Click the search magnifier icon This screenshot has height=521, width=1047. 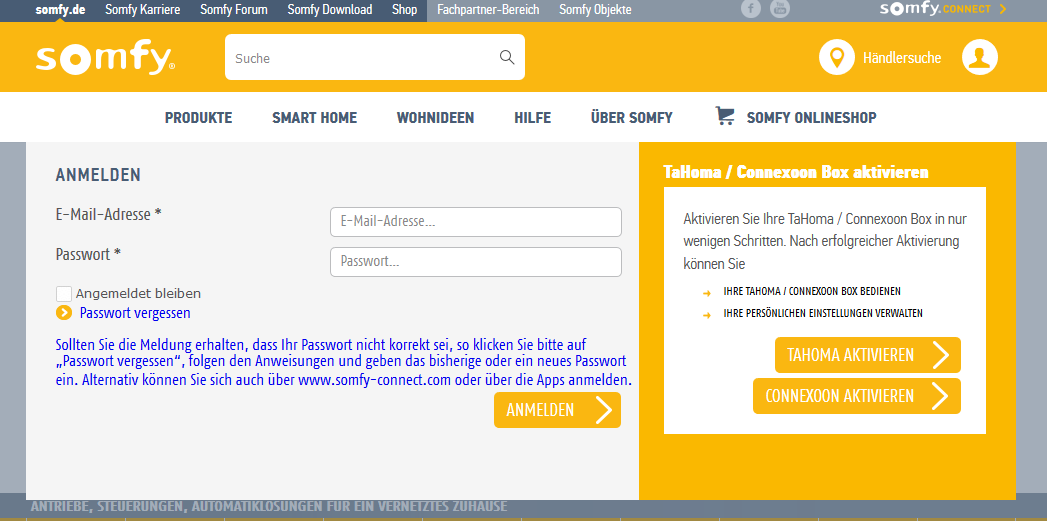[507, 57]
